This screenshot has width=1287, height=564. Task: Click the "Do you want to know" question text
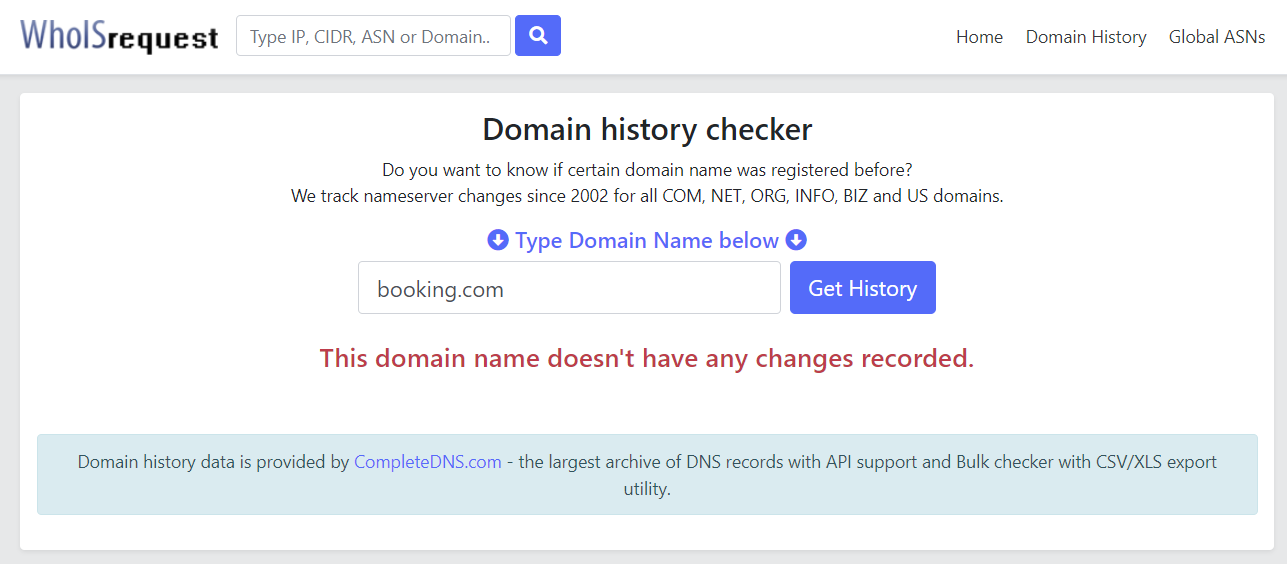click(x=647, y=170)
